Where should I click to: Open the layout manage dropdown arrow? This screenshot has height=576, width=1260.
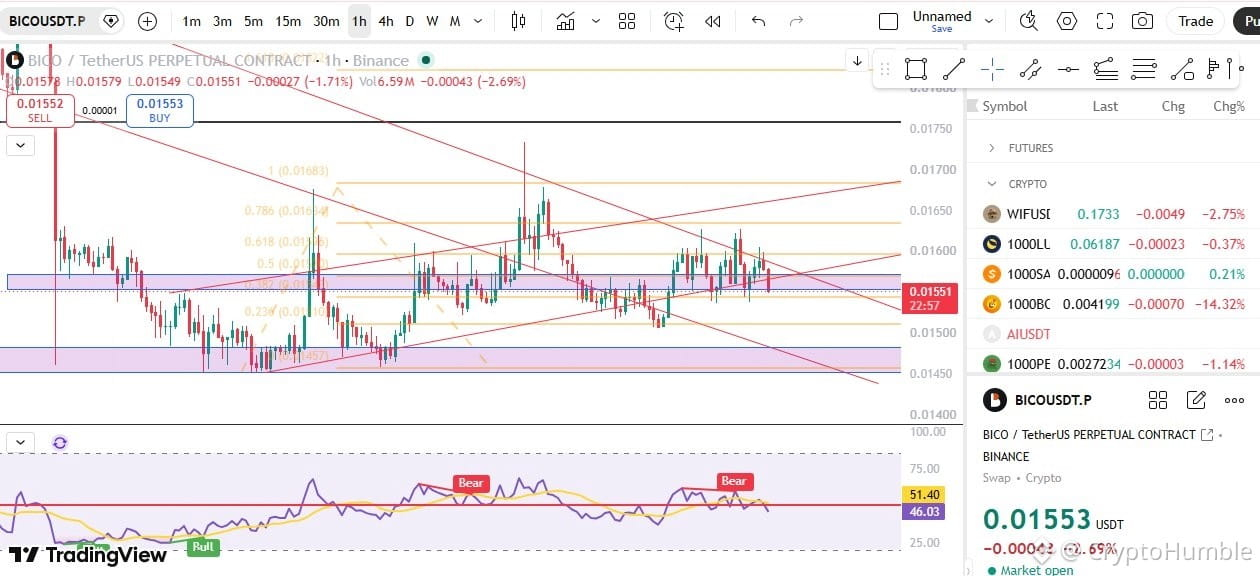tap(990, 21)
